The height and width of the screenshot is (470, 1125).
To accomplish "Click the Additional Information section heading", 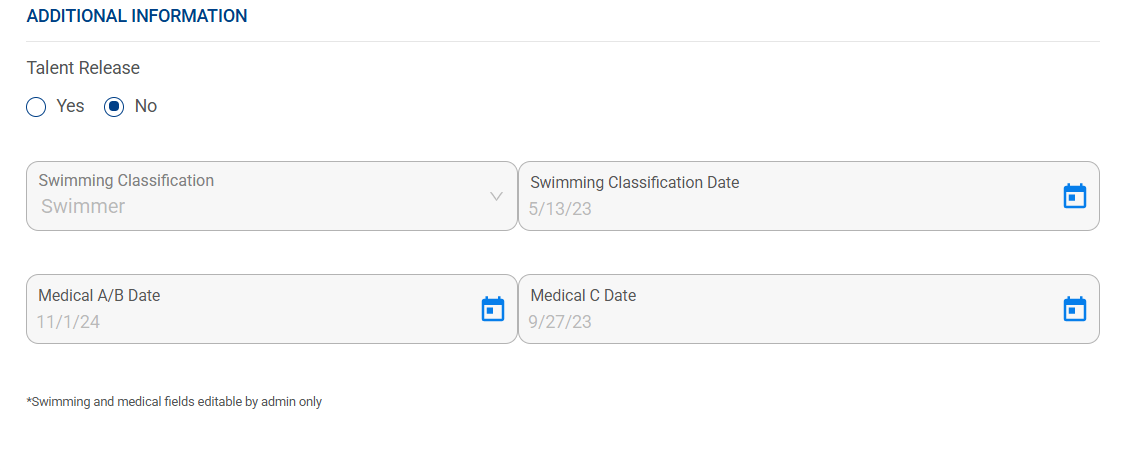I will pyautogui.click(x=137, y=16).
